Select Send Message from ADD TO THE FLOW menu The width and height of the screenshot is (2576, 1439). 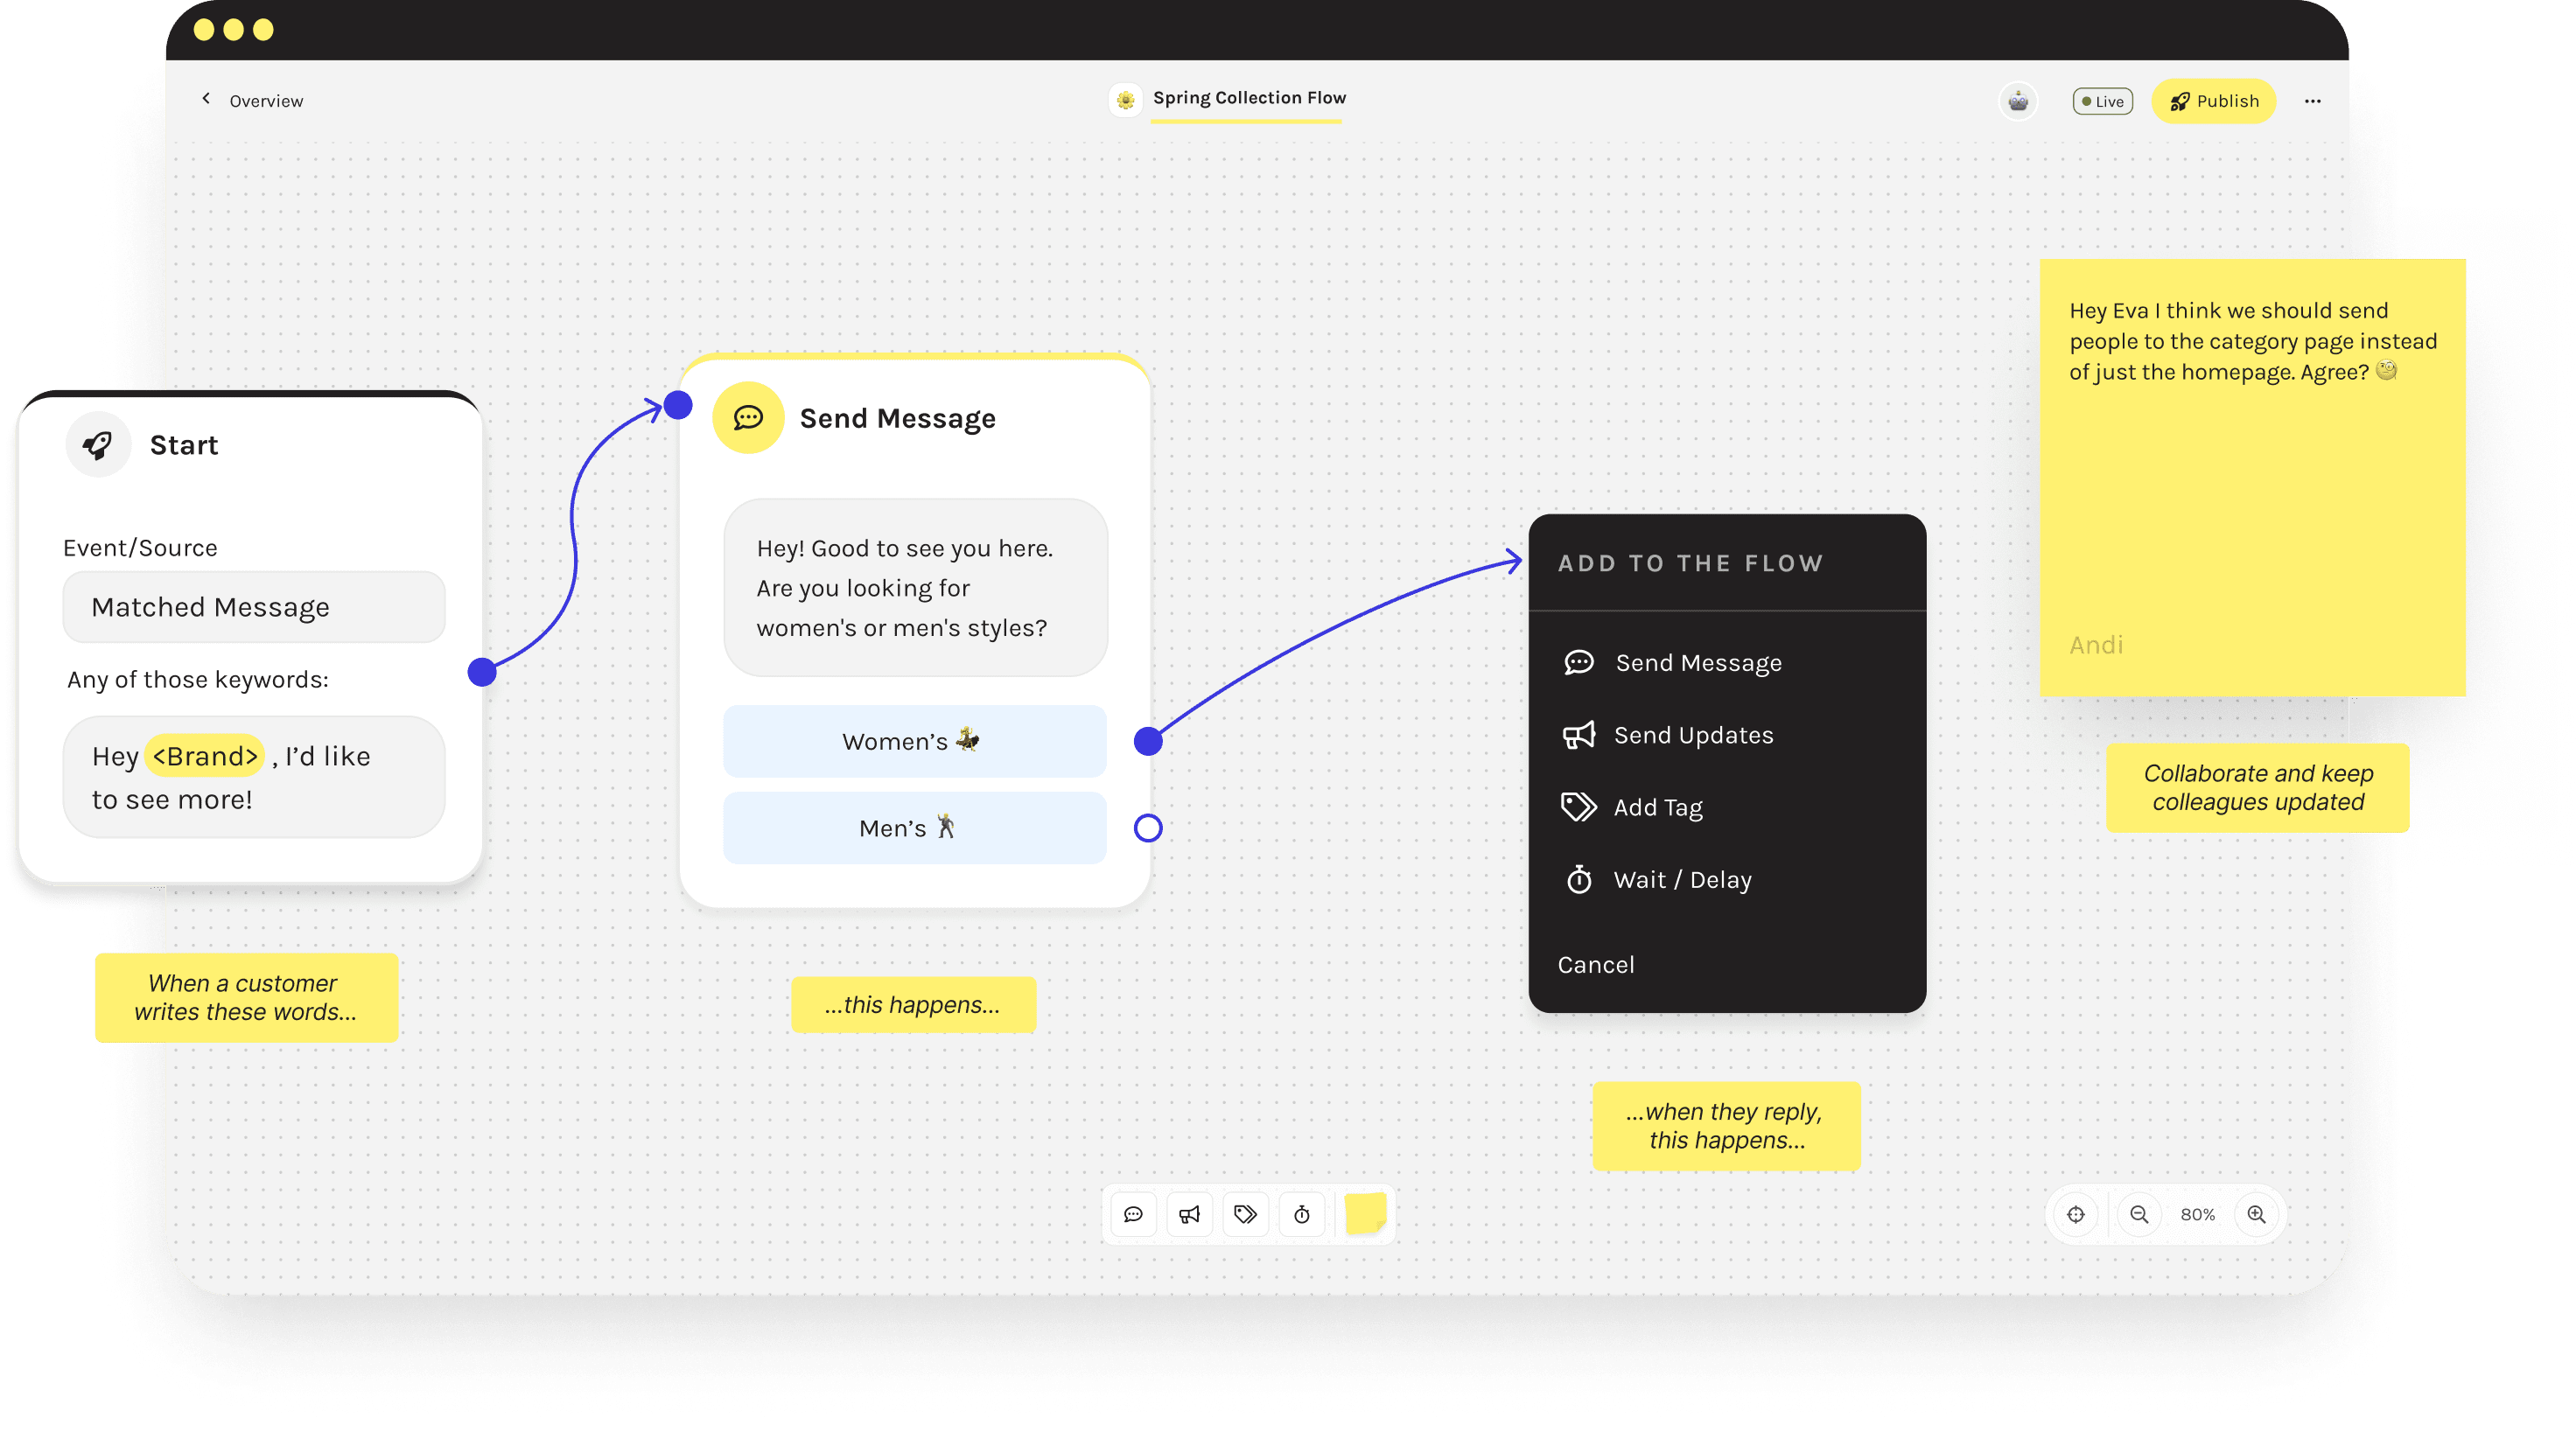(x=1698, y=661)
